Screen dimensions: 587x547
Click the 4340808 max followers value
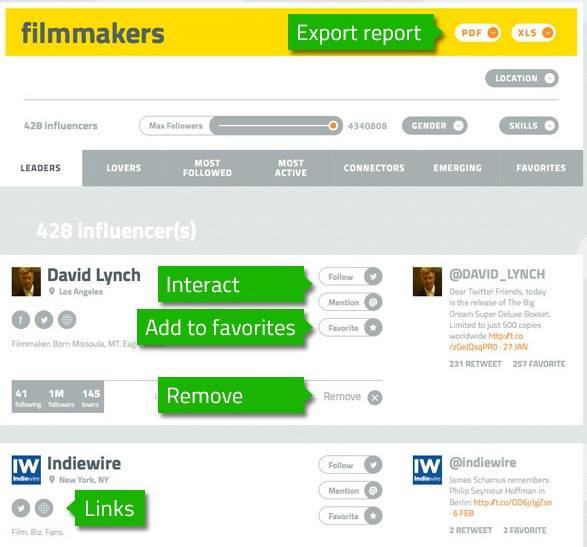pos(367,126)
